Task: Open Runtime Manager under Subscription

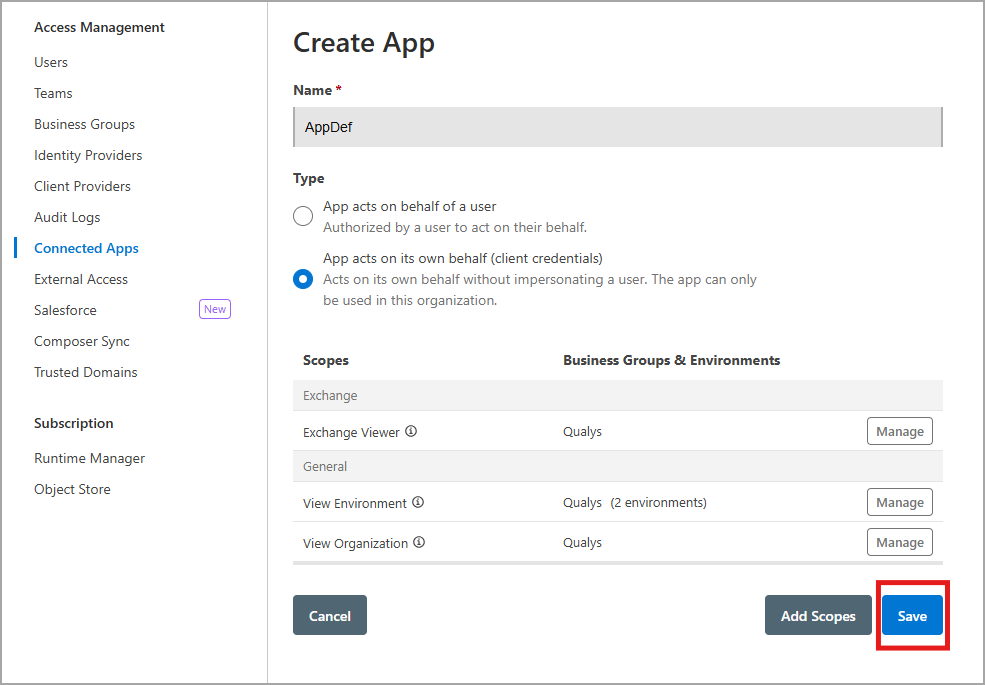Action: 90,458
